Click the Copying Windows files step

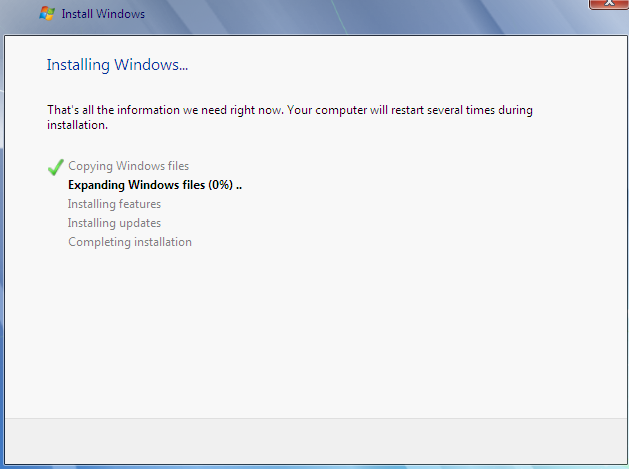(x=128, y=166)
